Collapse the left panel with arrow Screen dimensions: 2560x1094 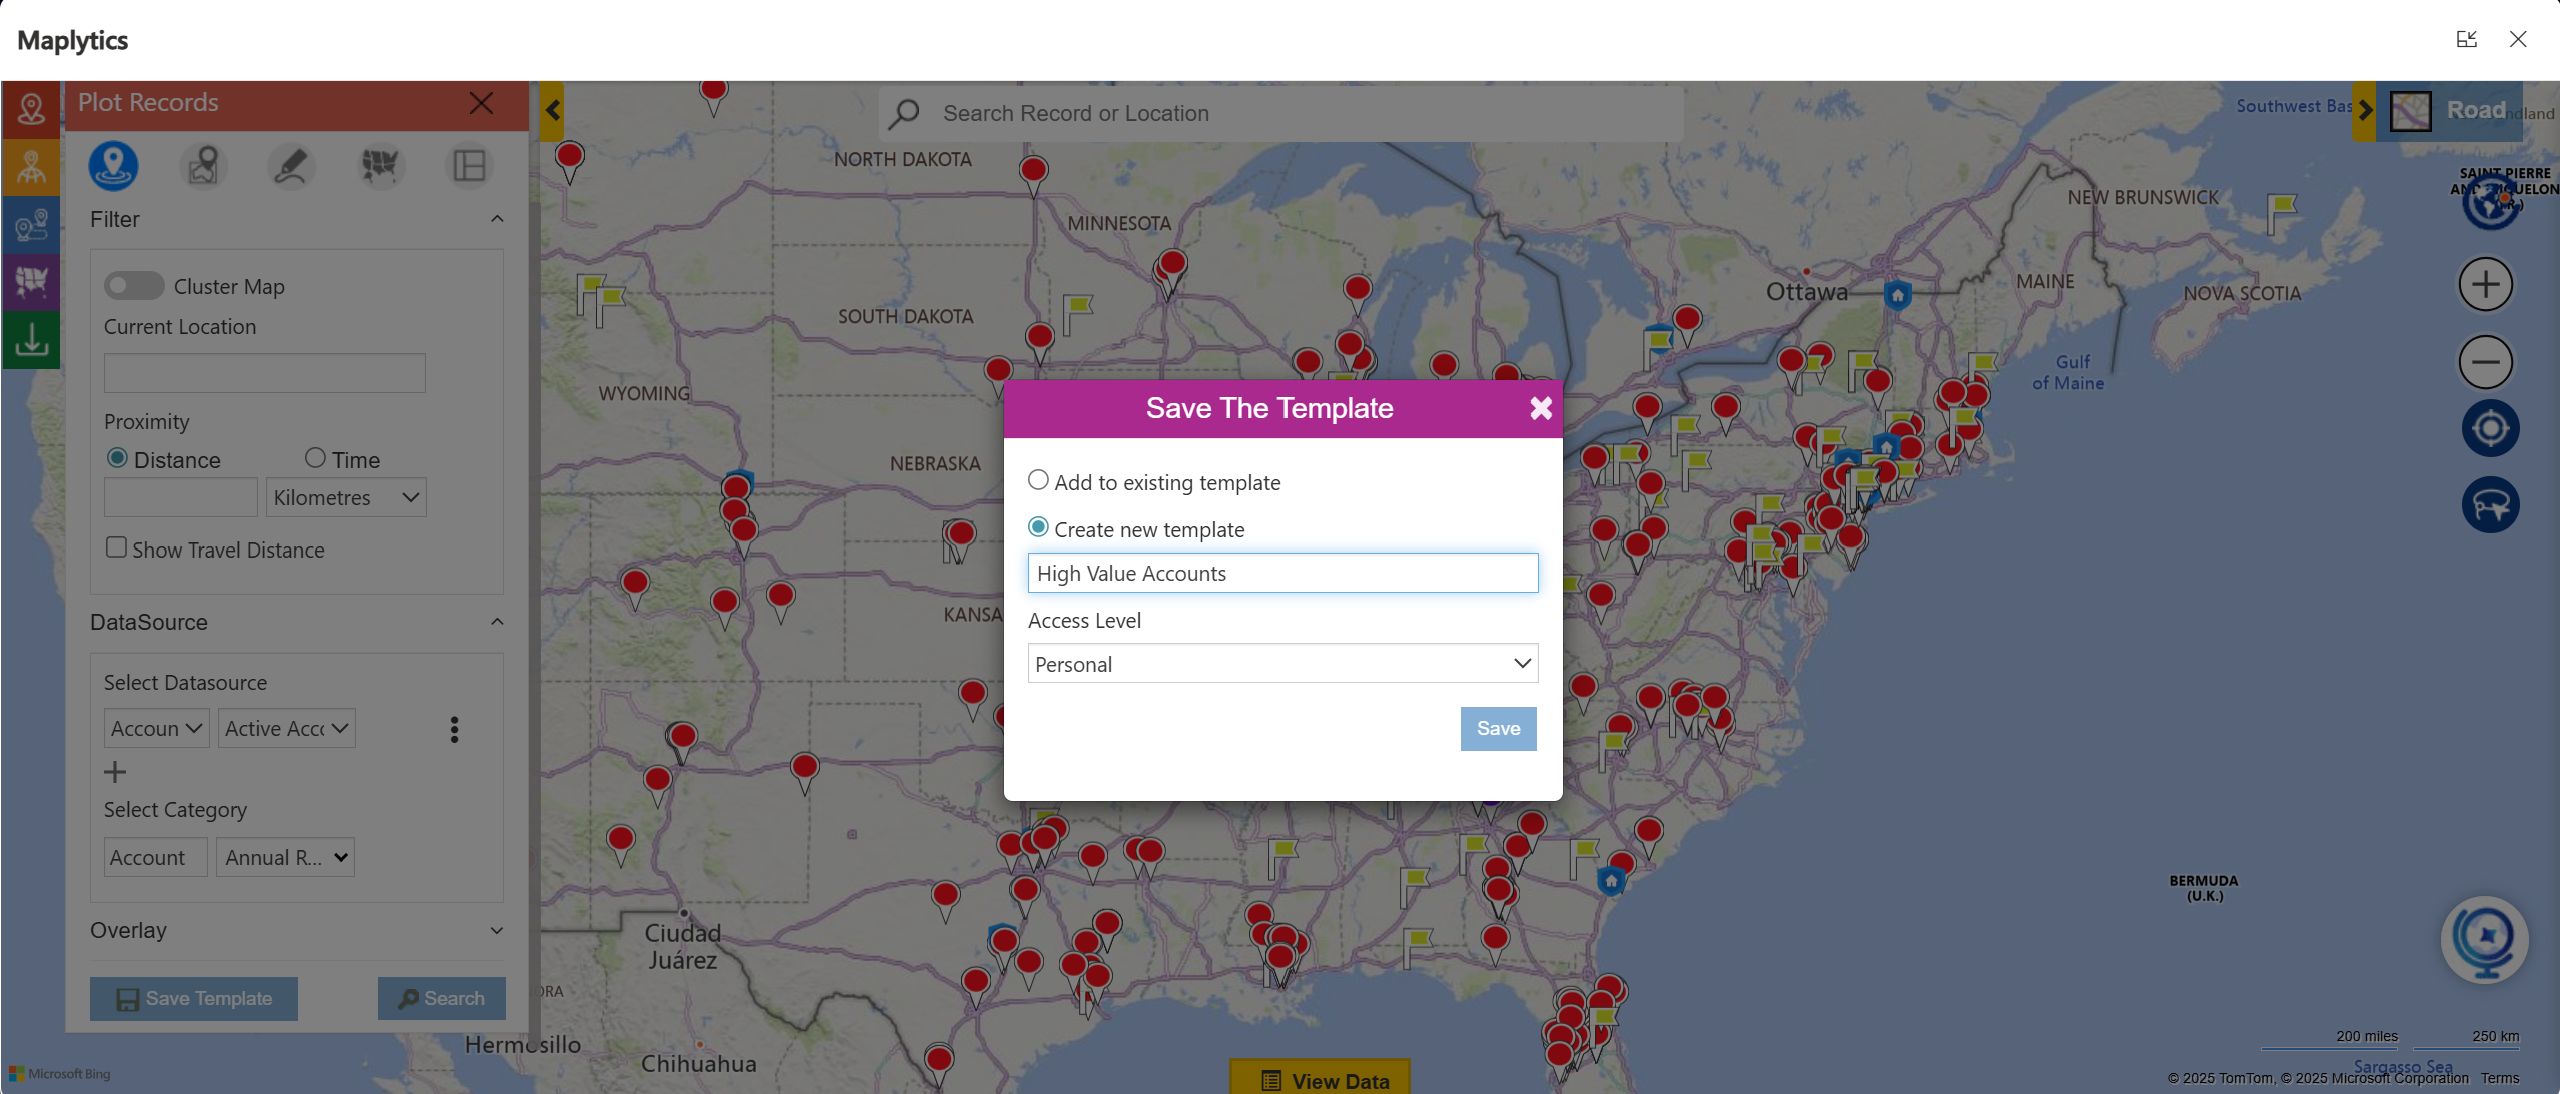coord(552,110)
